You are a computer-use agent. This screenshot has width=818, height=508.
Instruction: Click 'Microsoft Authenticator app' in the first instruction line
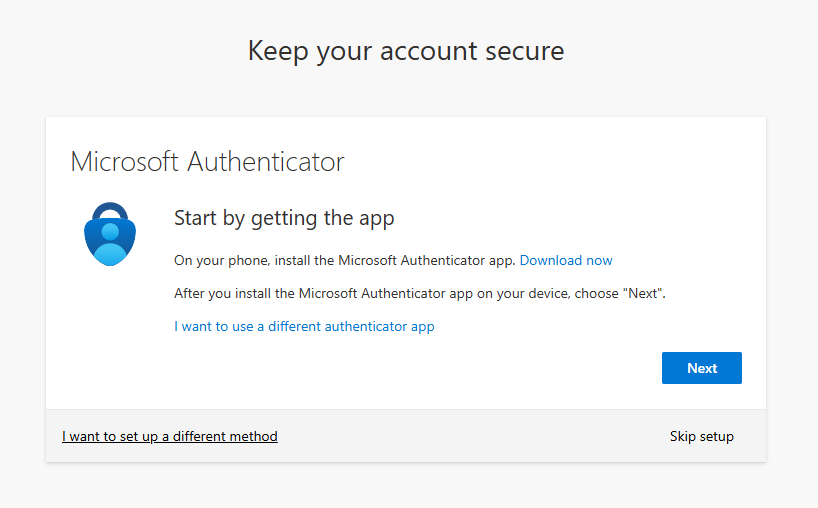[x=427, y=260]
